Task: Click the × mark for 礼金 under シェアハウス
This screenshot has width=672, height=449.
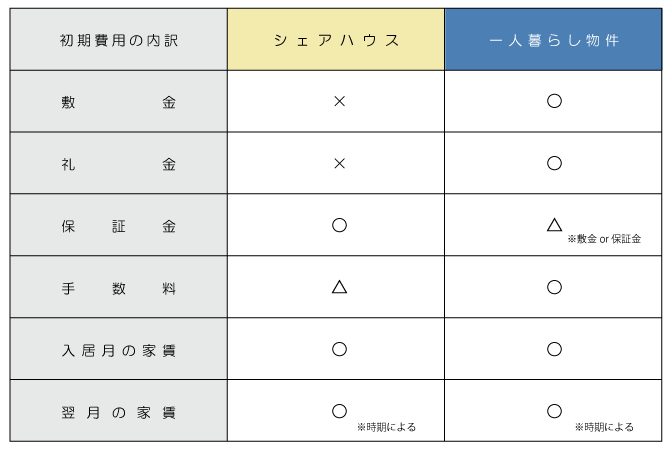Action: pyautogui.click(x=339, y=163)
